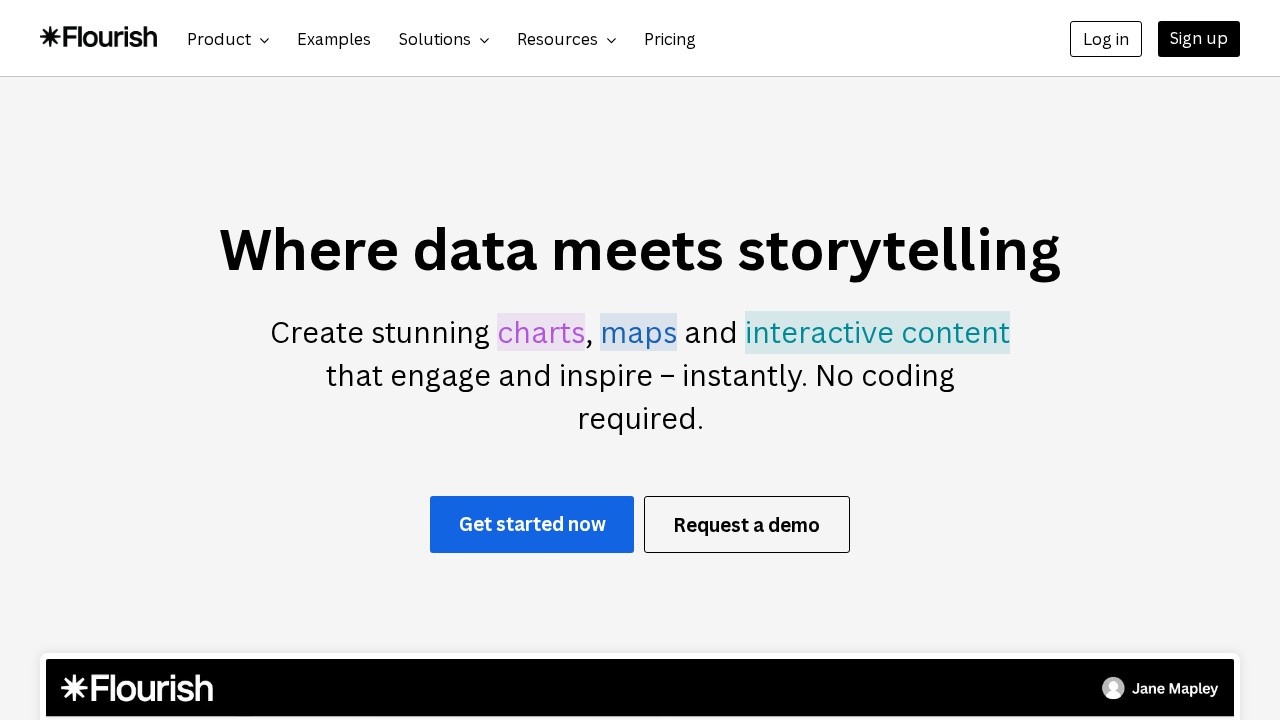This screenshot has width=1280, height=720.
Task: Click the Log in button
Action: [1105, 39]
